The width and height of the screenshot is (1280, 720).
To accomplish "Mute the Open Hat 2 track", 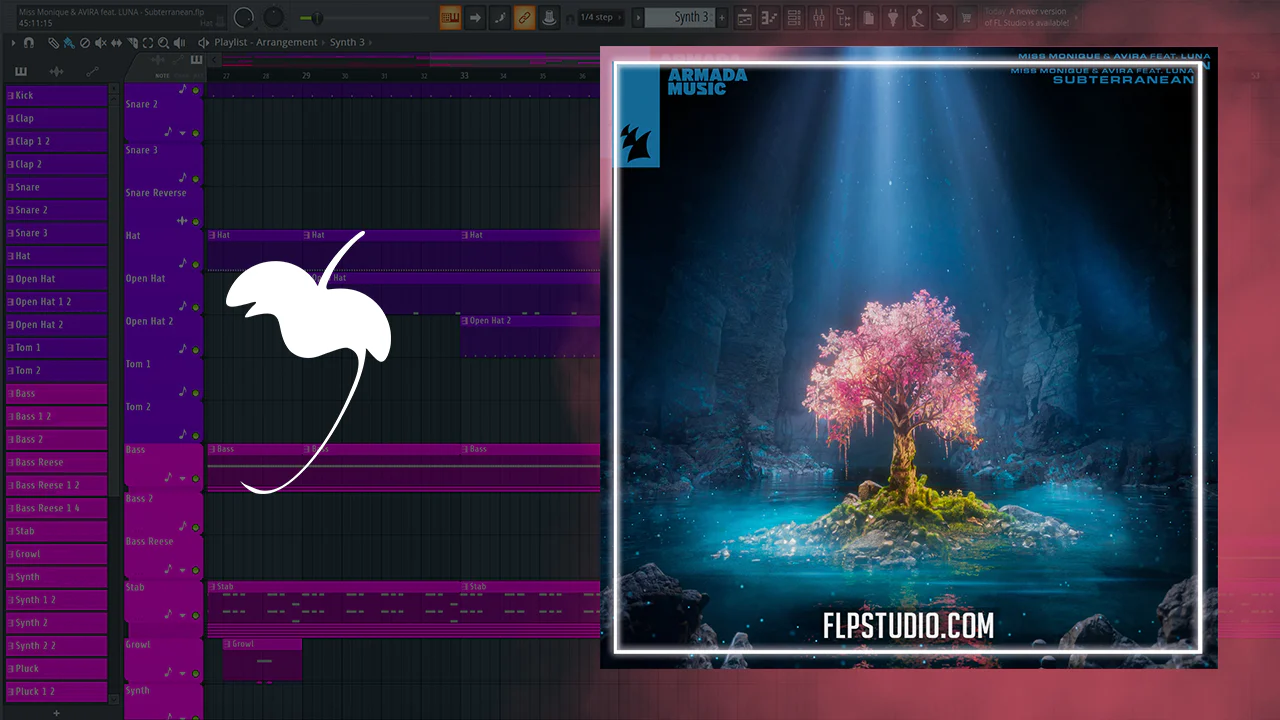I will pos(196,349).
